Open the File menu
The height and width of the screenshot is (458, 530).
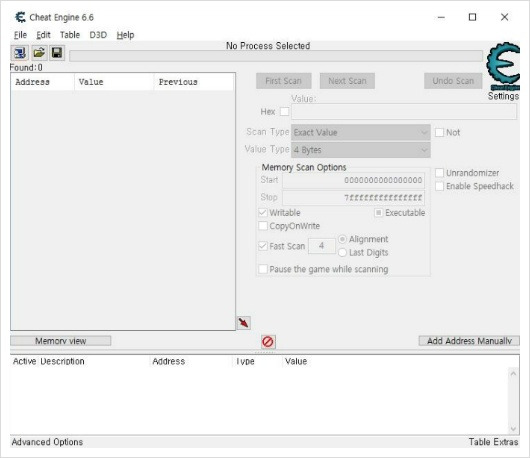tap(20, 35)
